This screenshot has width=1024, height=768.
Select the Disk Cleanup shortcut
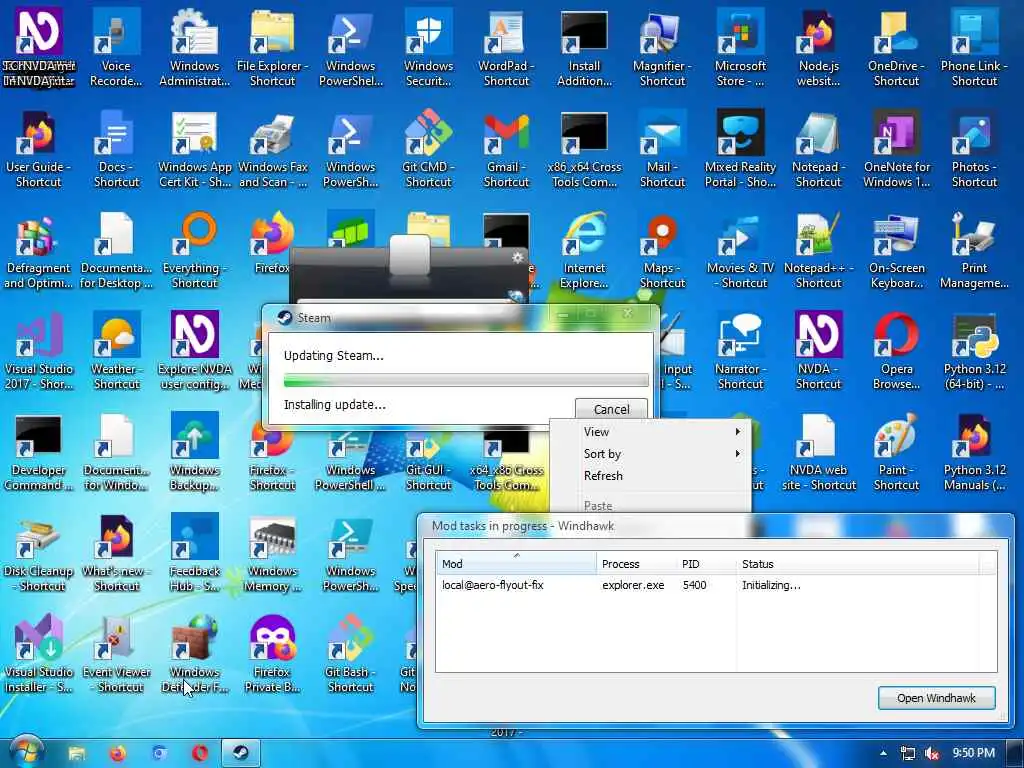pos(38,553)
